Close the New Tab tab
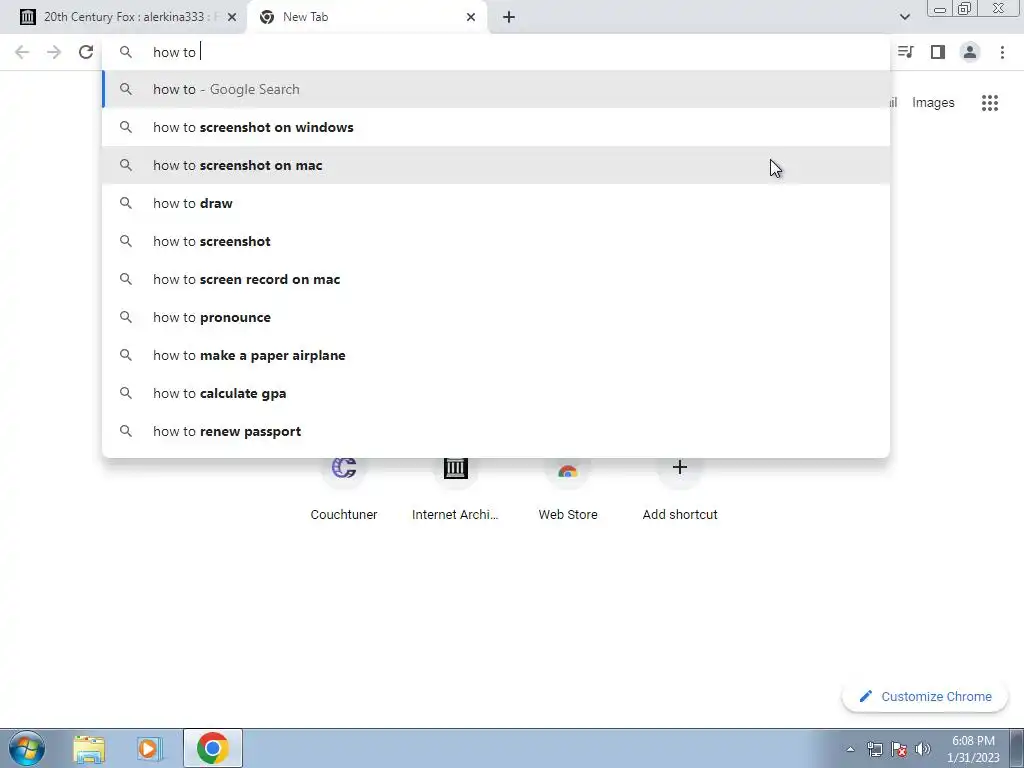 [471, 17]
